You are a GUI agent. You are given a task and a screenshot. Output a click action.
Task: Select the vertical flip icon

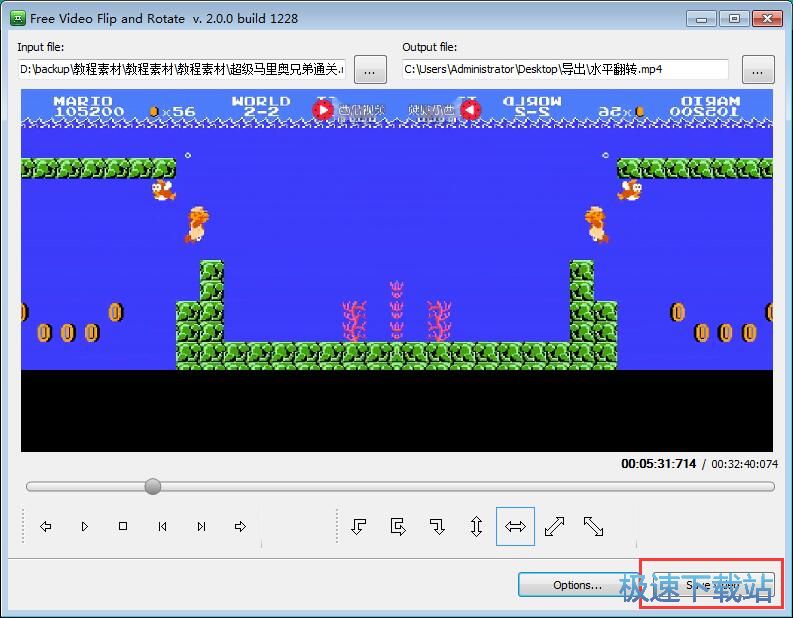pos(476,526)
